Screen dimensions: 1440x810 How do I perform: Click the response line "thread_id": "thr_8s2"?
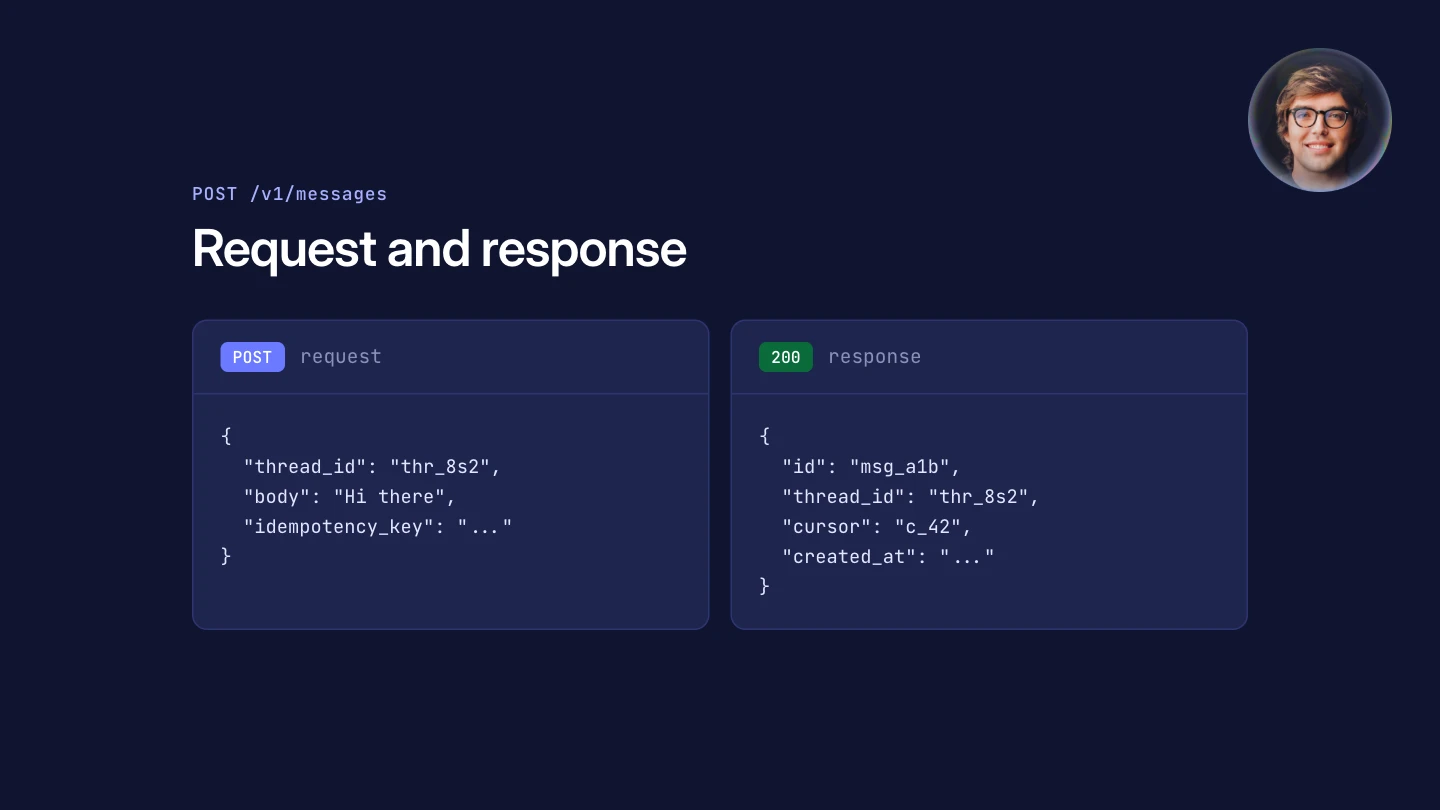911,497
